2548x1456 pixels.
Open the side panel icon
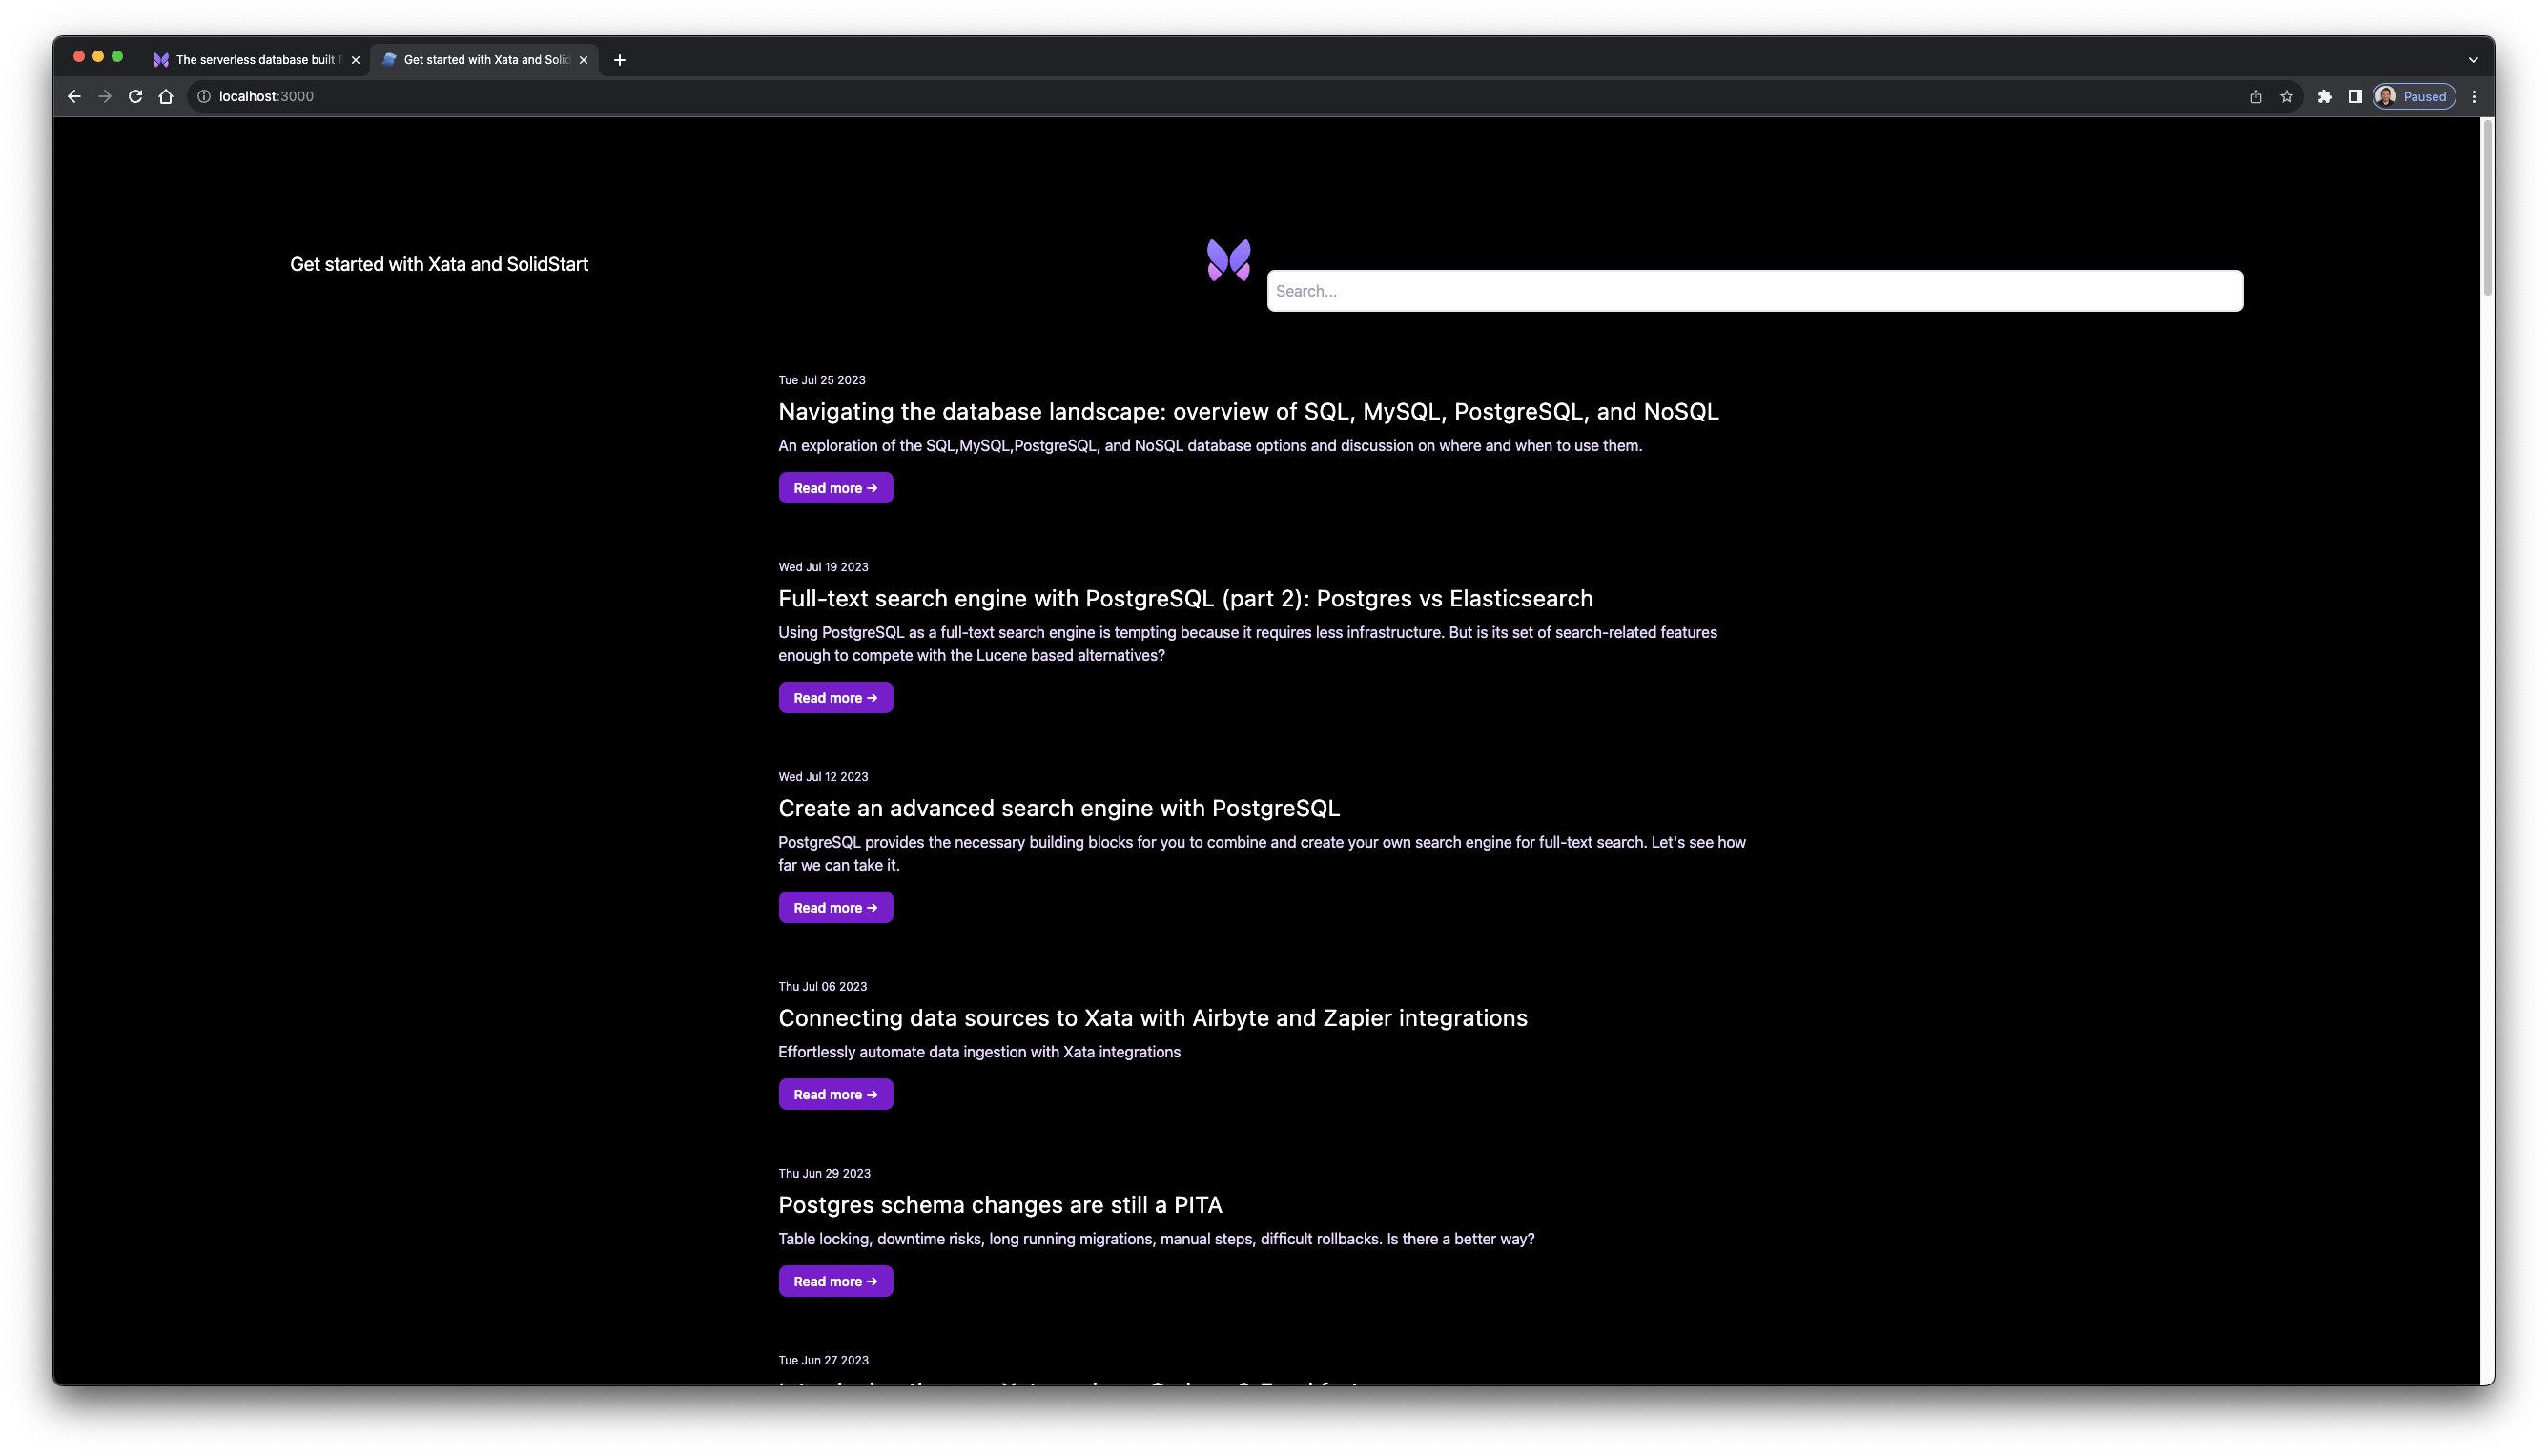click(2354, 96)
